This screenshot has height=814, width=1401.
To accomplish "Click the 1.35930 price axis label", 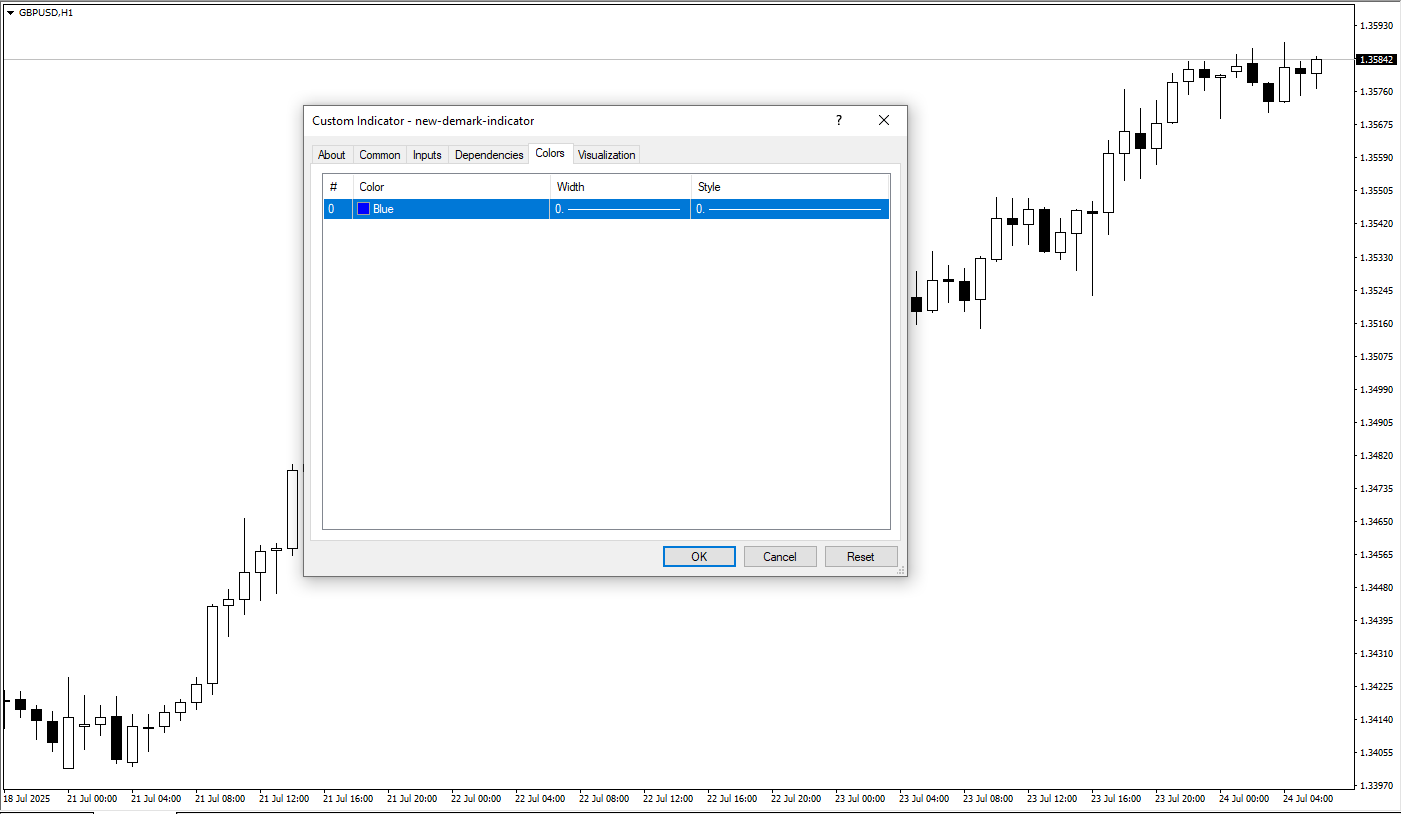I will pyautogui.click(x=1376, y=26).
